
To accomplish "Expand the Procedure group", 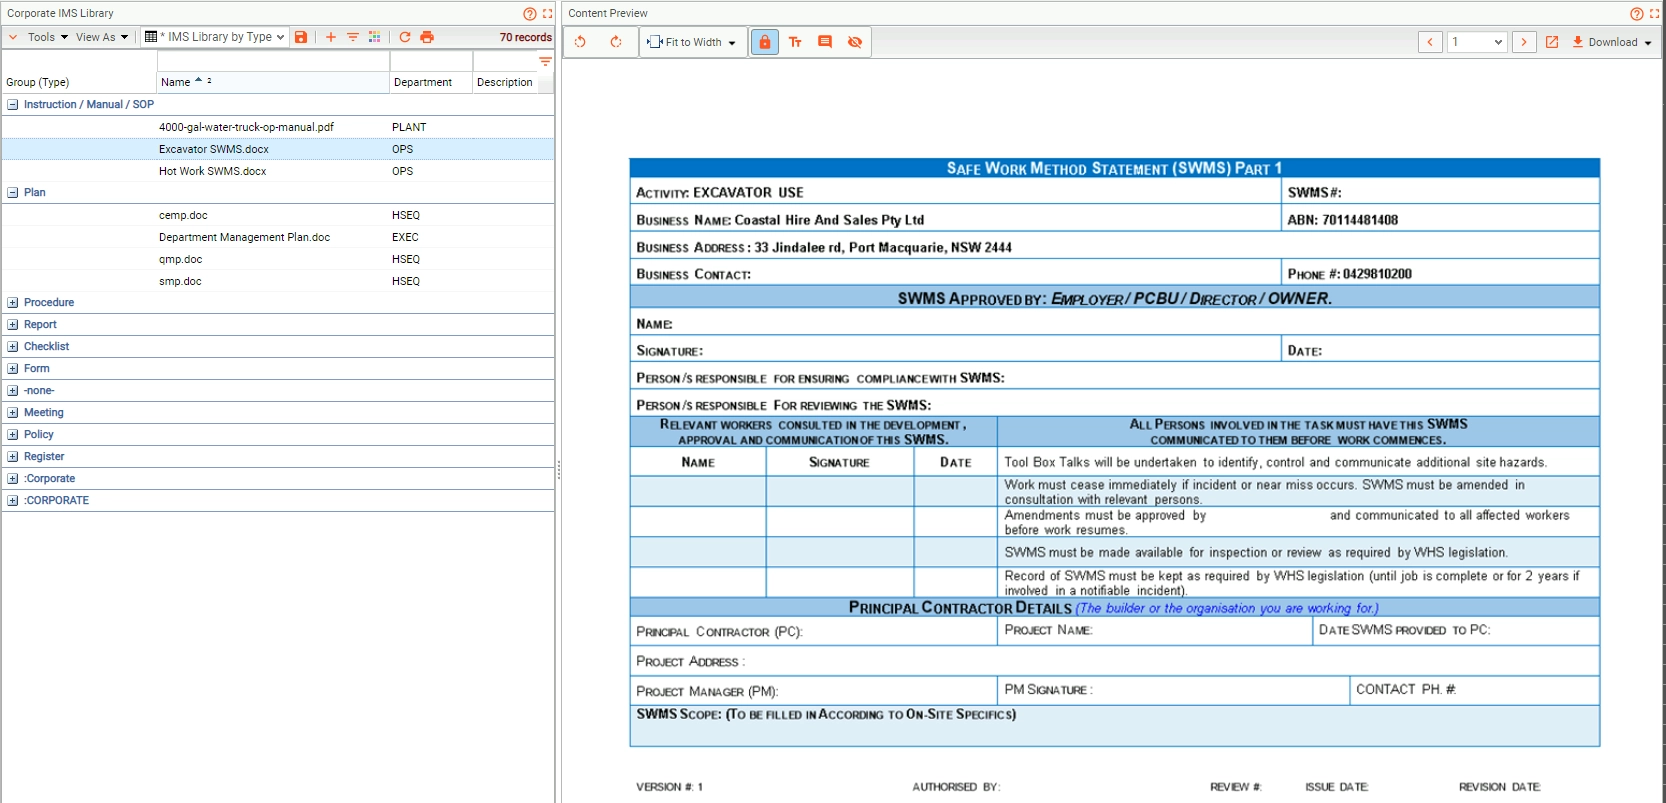I will [13, 302].
